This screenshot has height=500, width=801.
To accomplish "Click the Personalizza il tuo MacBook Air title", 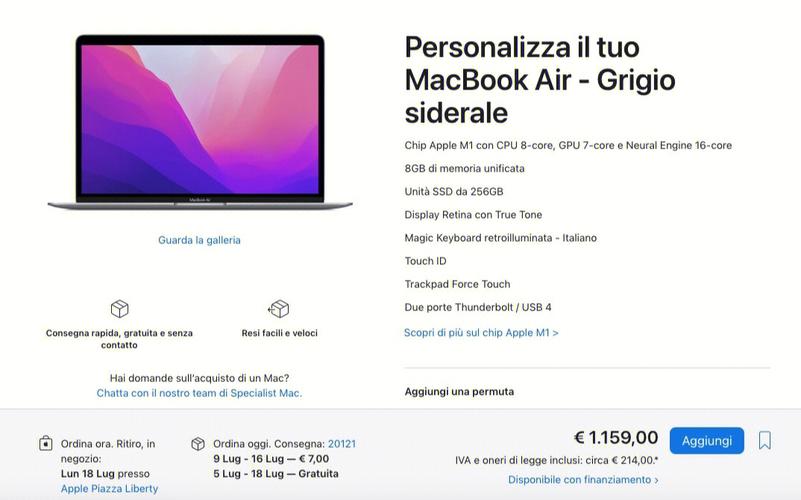I will pos(540,80).
